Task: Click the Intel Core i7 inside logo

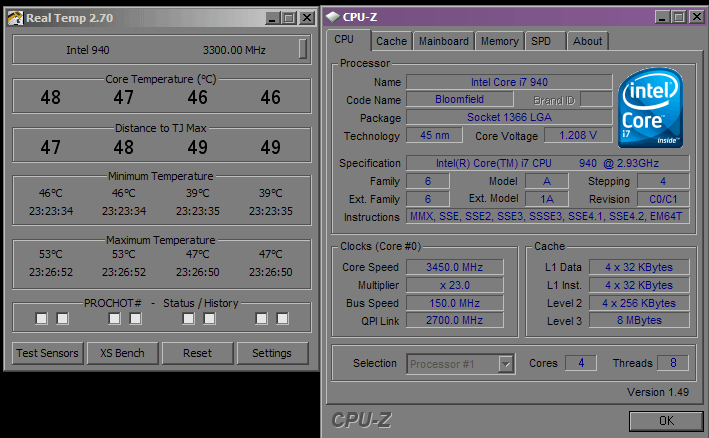Action: [x=651, y=108]
